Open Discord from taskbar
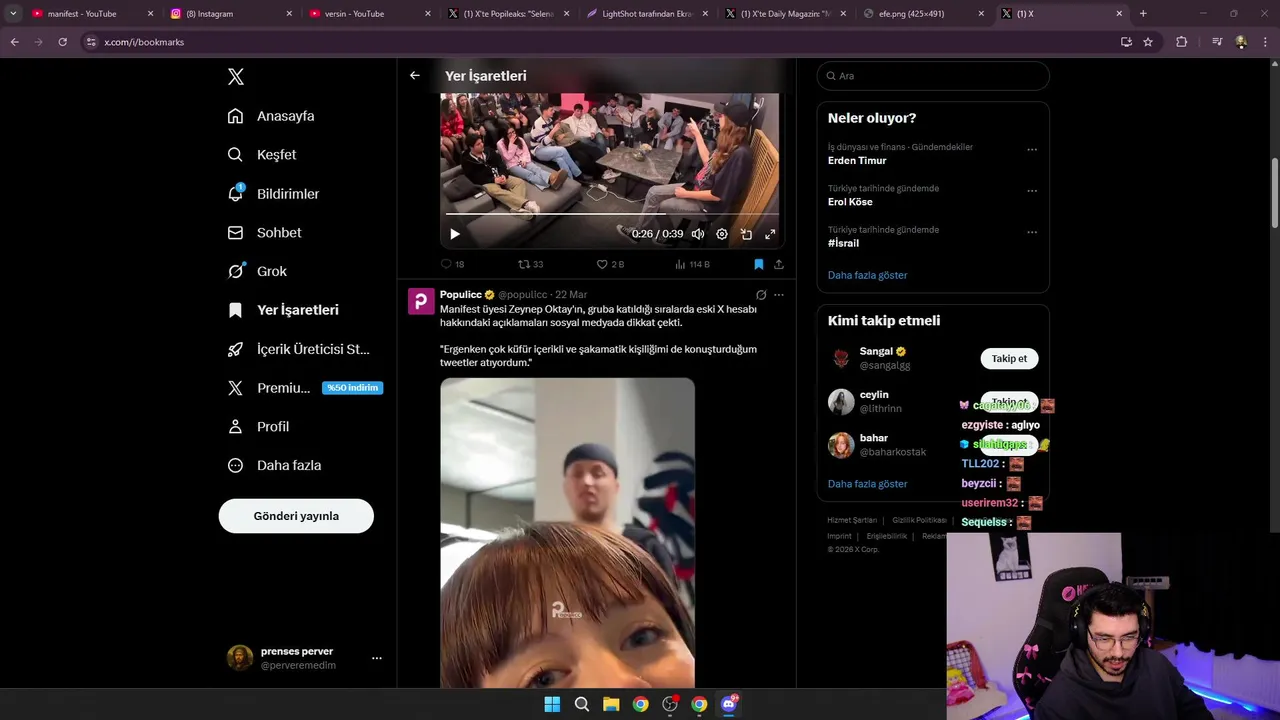1280x720 pixels. click(729, 704)
